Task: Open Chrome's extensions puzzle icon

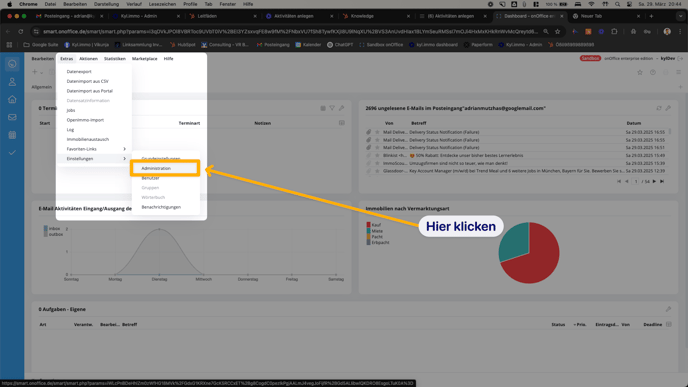Action: [614, 32]
